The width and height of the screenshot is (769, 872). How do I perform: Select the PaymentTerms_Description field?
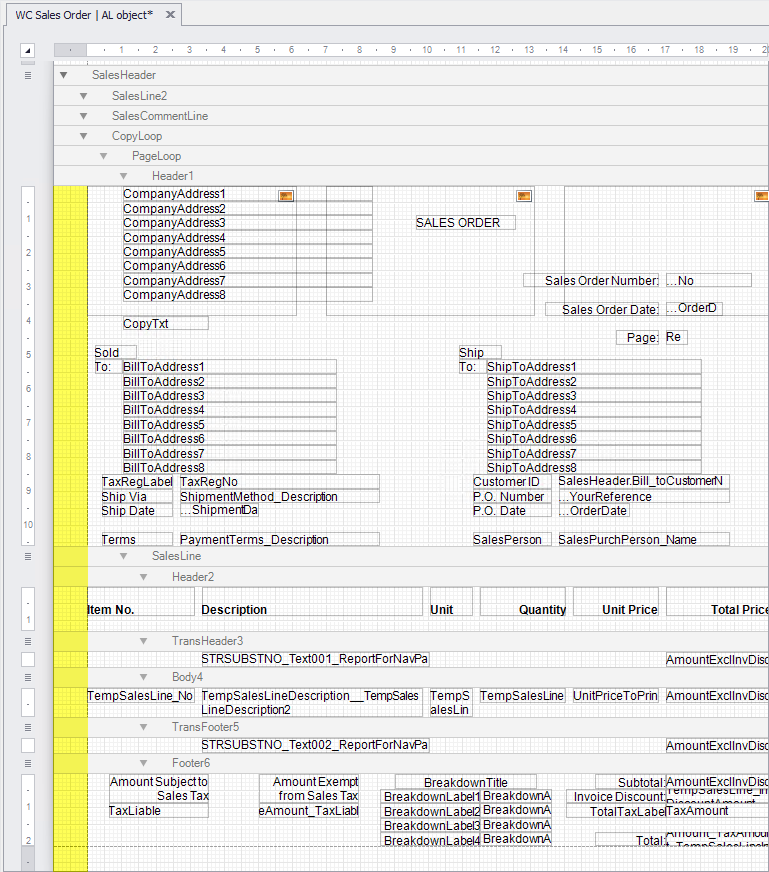click(x=280, y=539)
